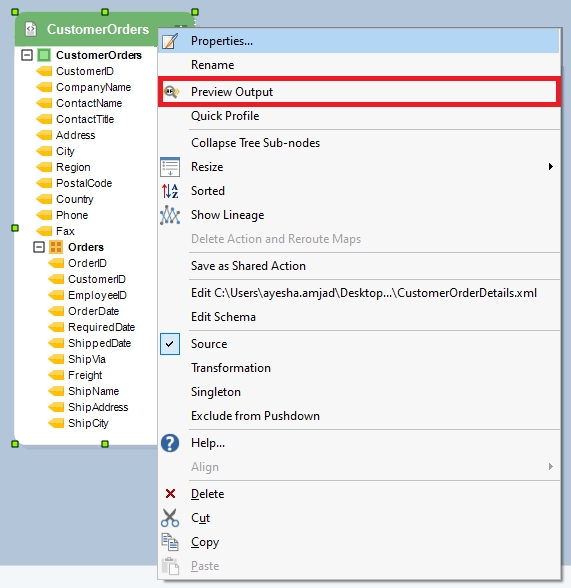Click the Cut scissors icon
The height and width of the screenshot is (588, 571).
point(170,518)
